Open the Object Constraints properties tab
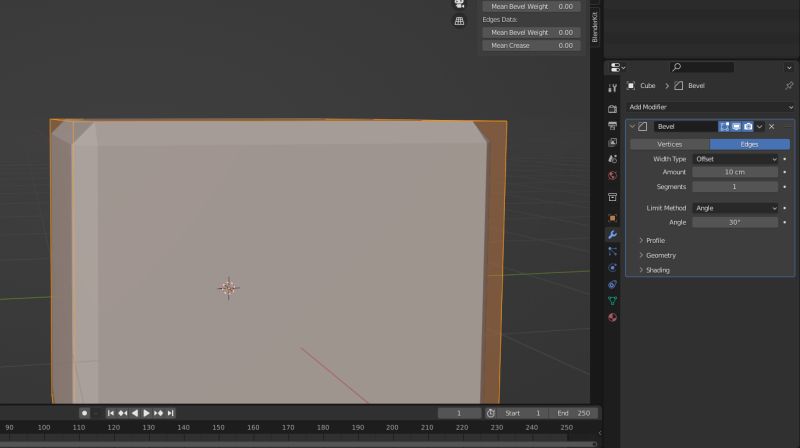Viewport: 800px width, 448px height. tap(612, 284)
